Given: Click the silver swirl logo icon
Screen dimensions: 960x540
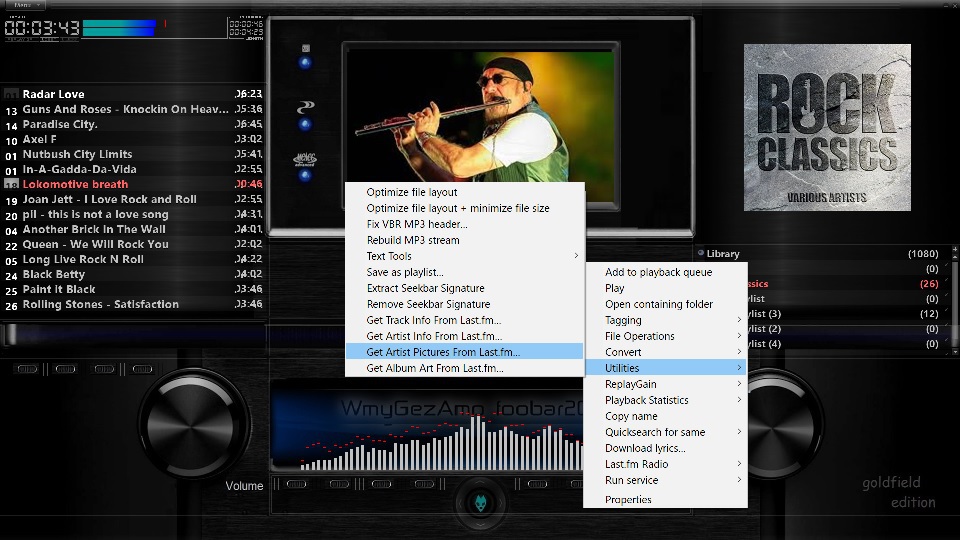Looking at the screenshot, I should click(x=306, y=107).
